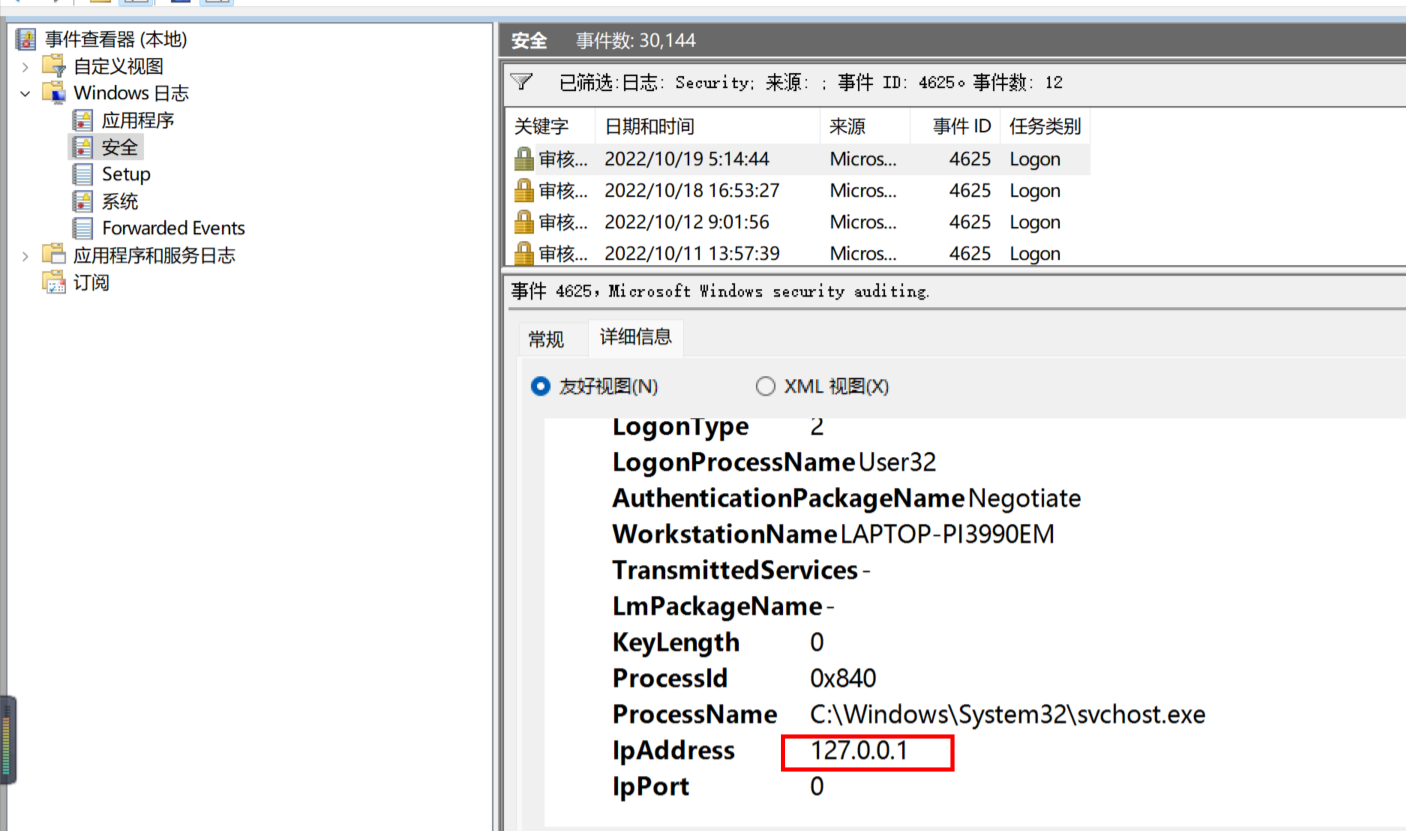Click the 应用程序 log icon
The height and width of the screenshot is (831, 1406).
tap(83, 120)
